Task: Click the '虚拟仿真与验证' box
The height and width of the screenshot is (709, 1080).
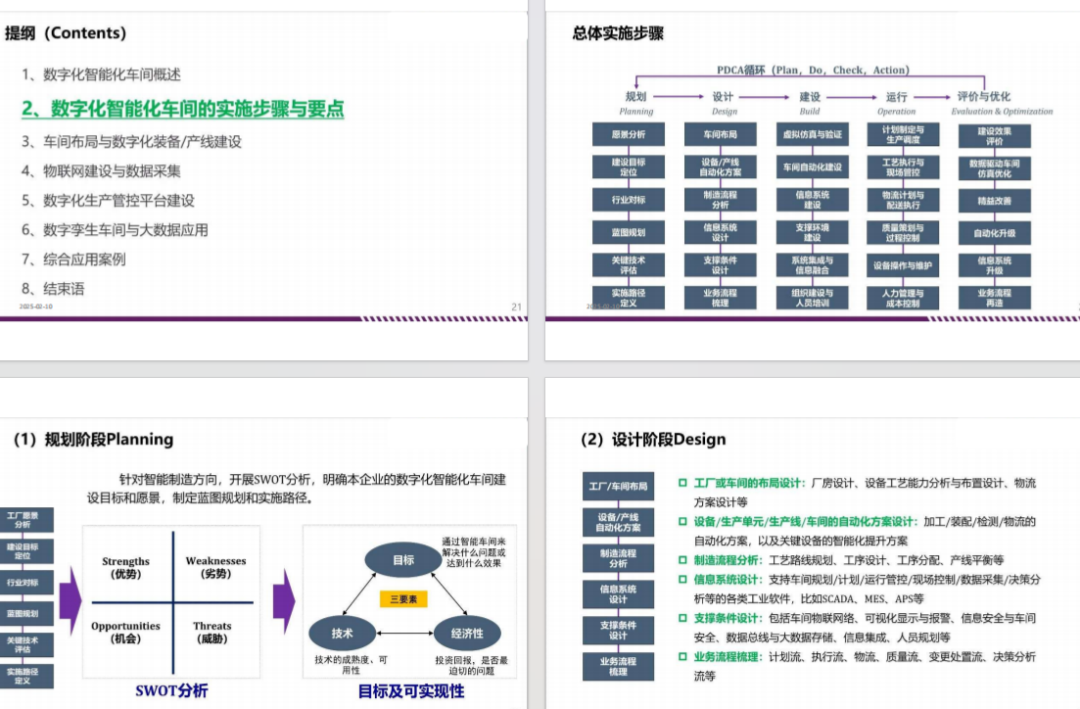Action: coord(812,134)
